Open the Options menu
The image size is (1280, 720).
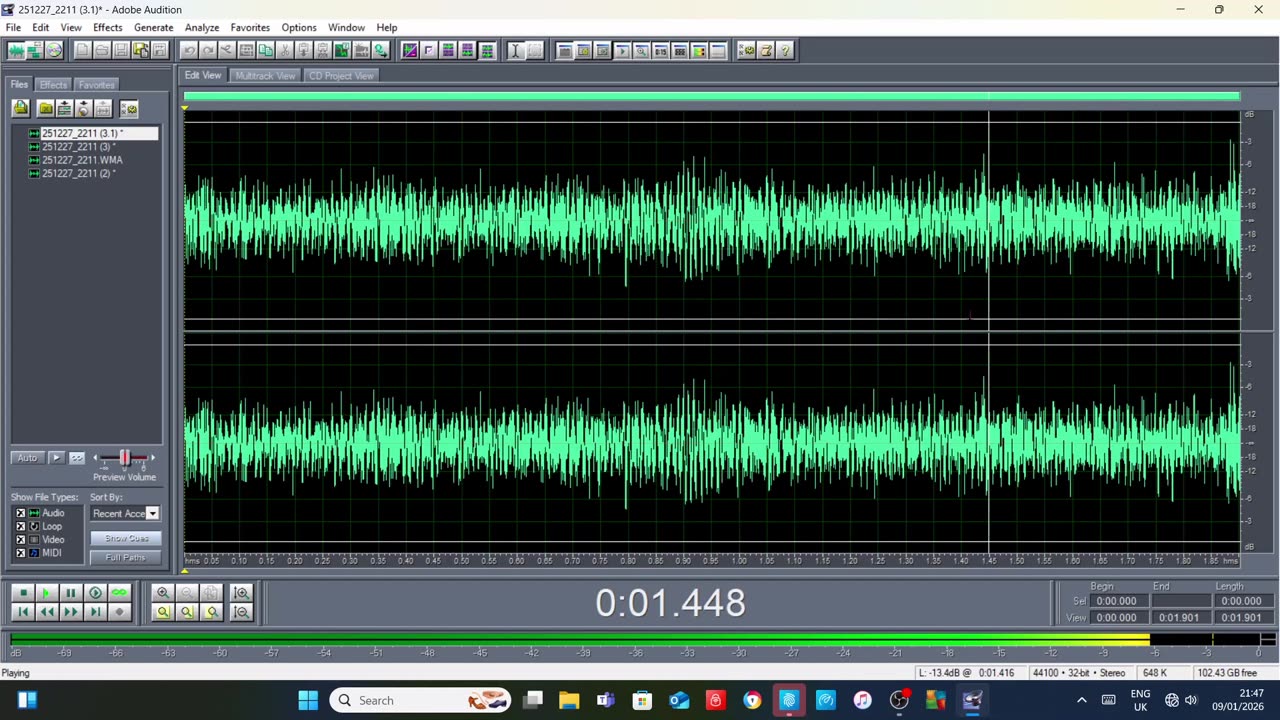(x=299, y=27)
